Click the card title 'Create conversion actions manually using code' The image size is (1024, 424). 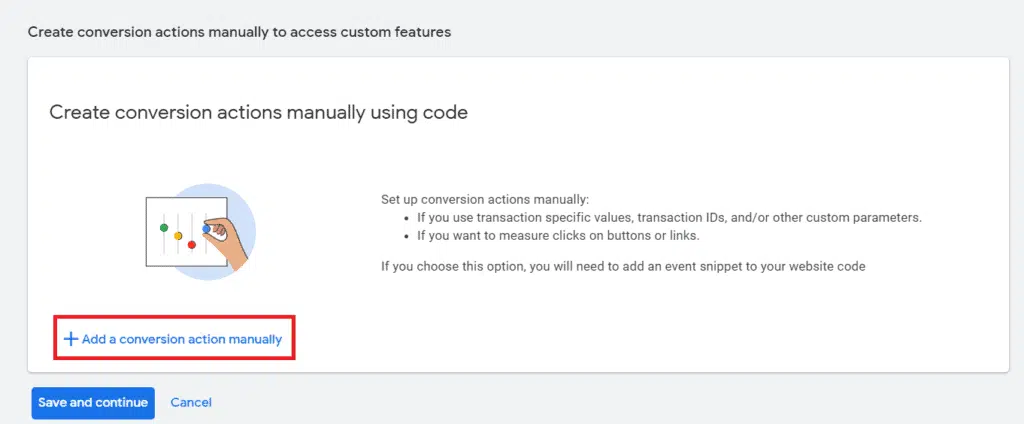pos(258,112)
